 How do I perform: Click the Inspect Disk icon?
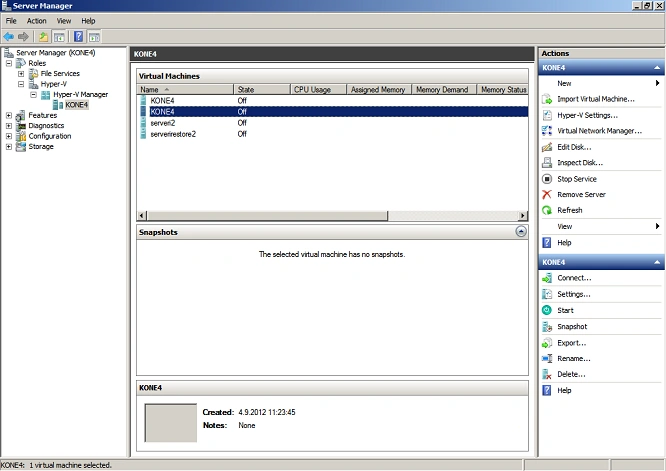click(547, 163)
